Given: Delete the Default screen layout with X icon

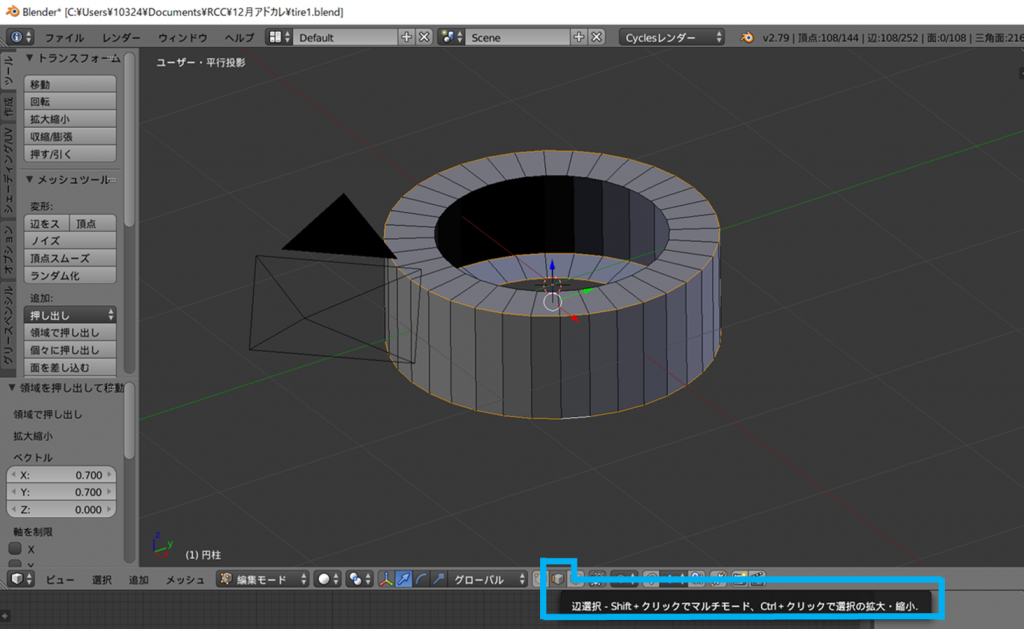Looking at the screenshot, I should pyautogui.click(x=424, y=37).
